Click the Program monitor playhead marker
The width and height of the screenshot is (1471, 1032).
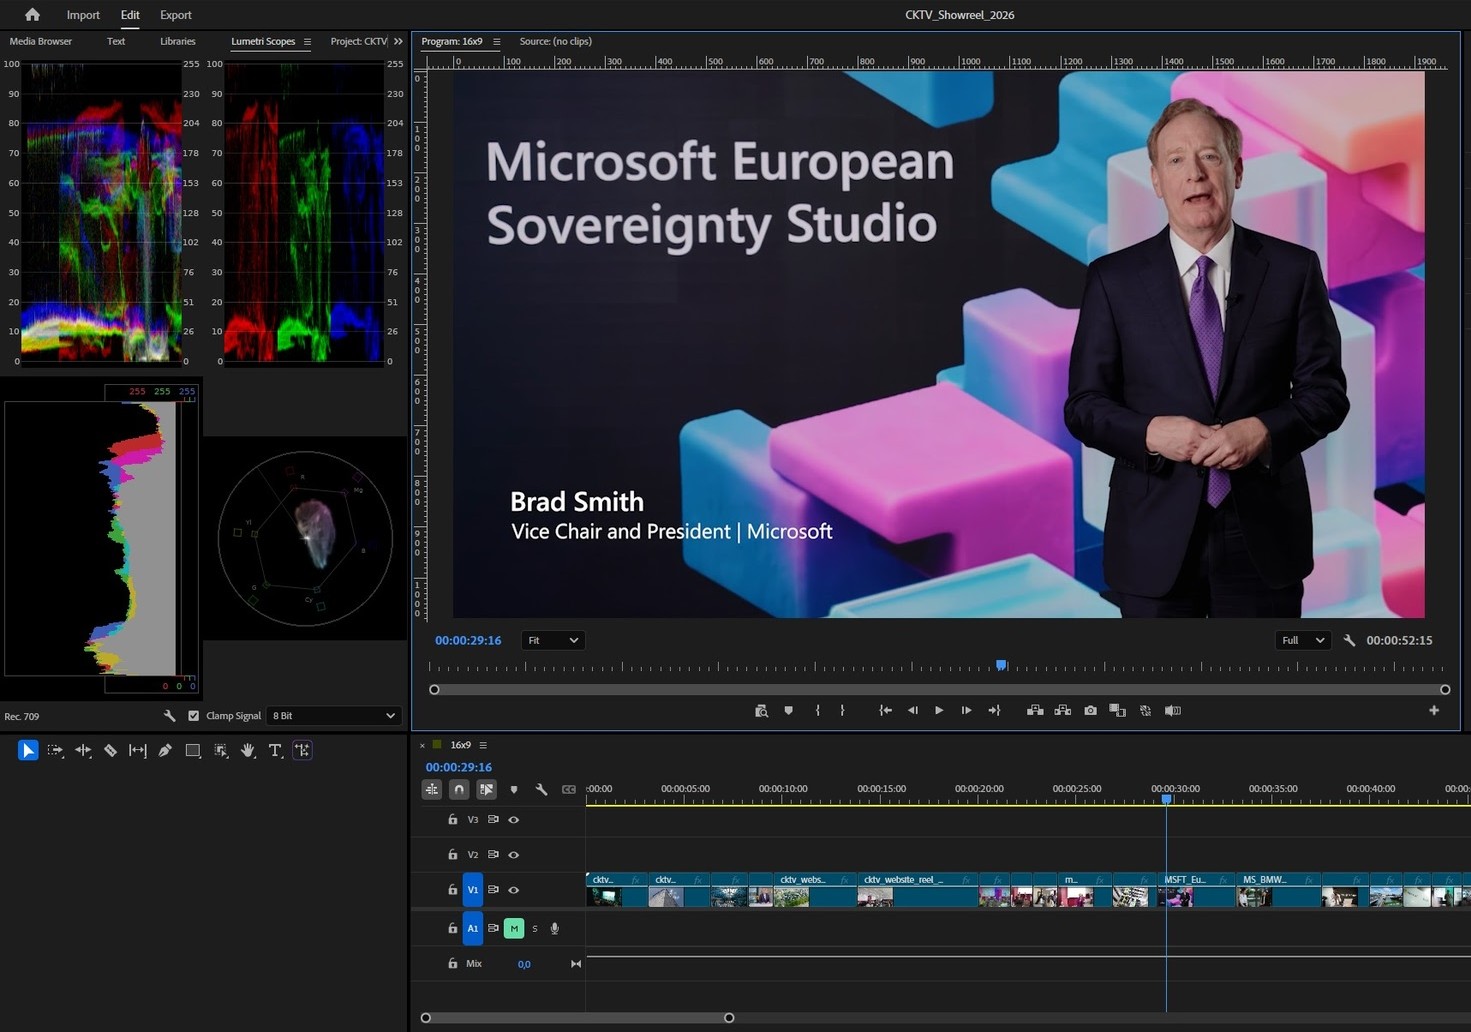coord(1001,665)
